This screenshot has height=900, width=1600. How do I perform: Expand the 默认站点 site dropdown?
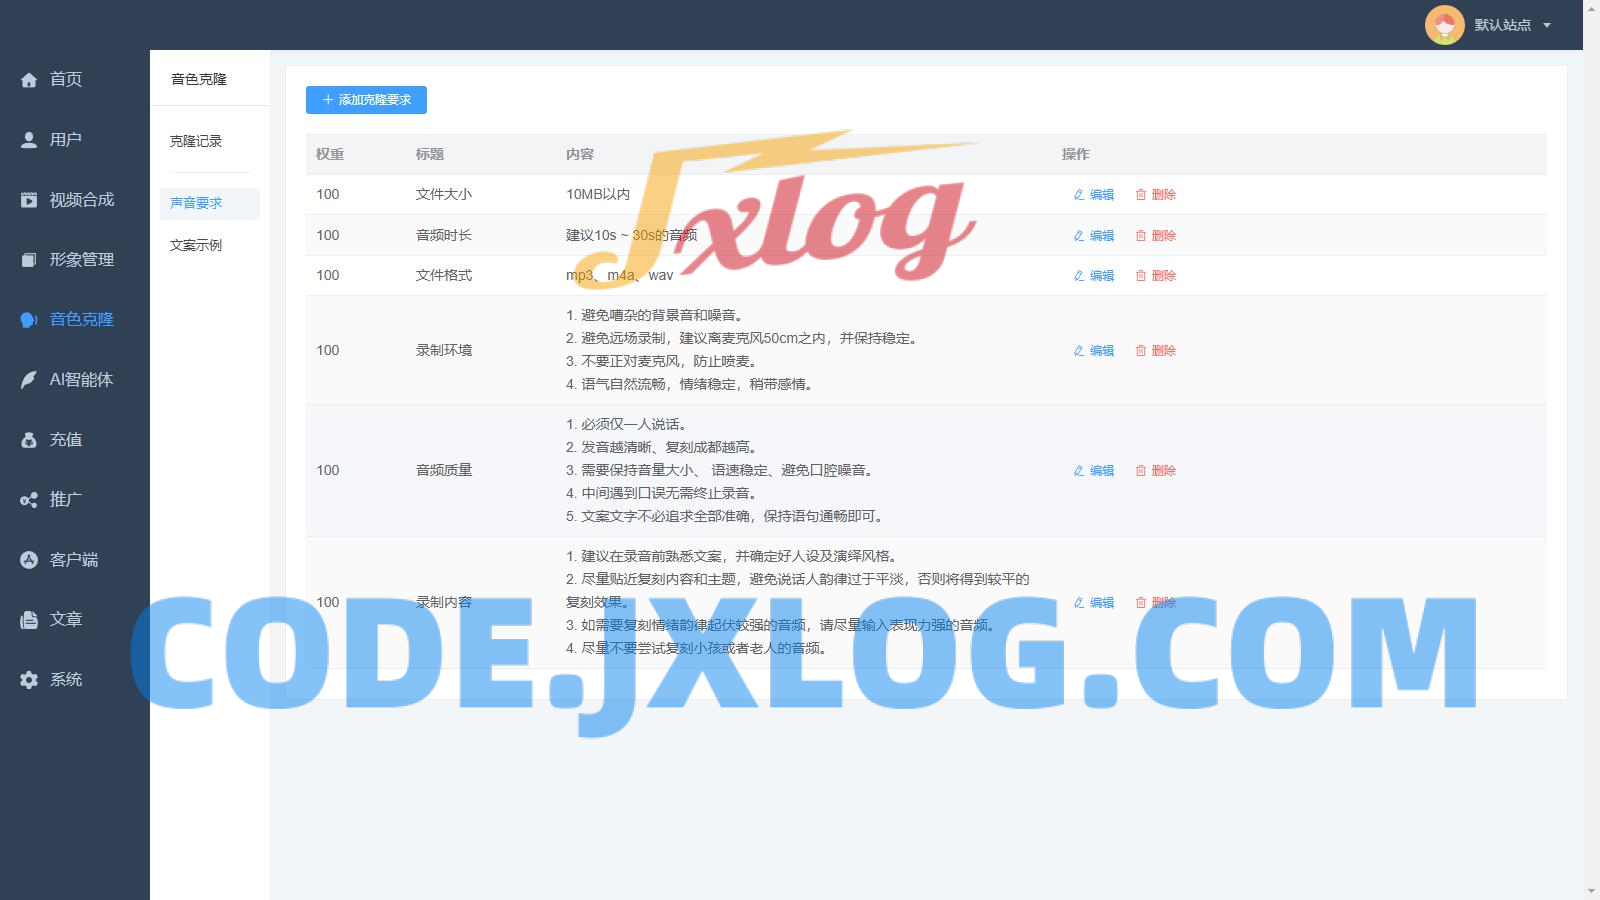click(1546, 25)
